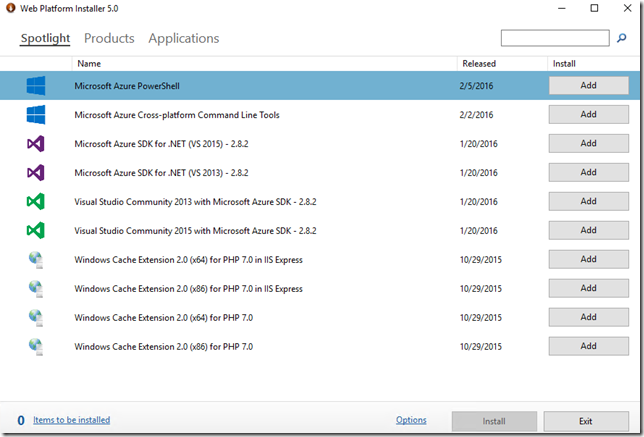Image resolution: width=644 pixels, height=437 pixels.
Task: Open the Products tab
Action: pyautogui.click(x=109, y=38)
